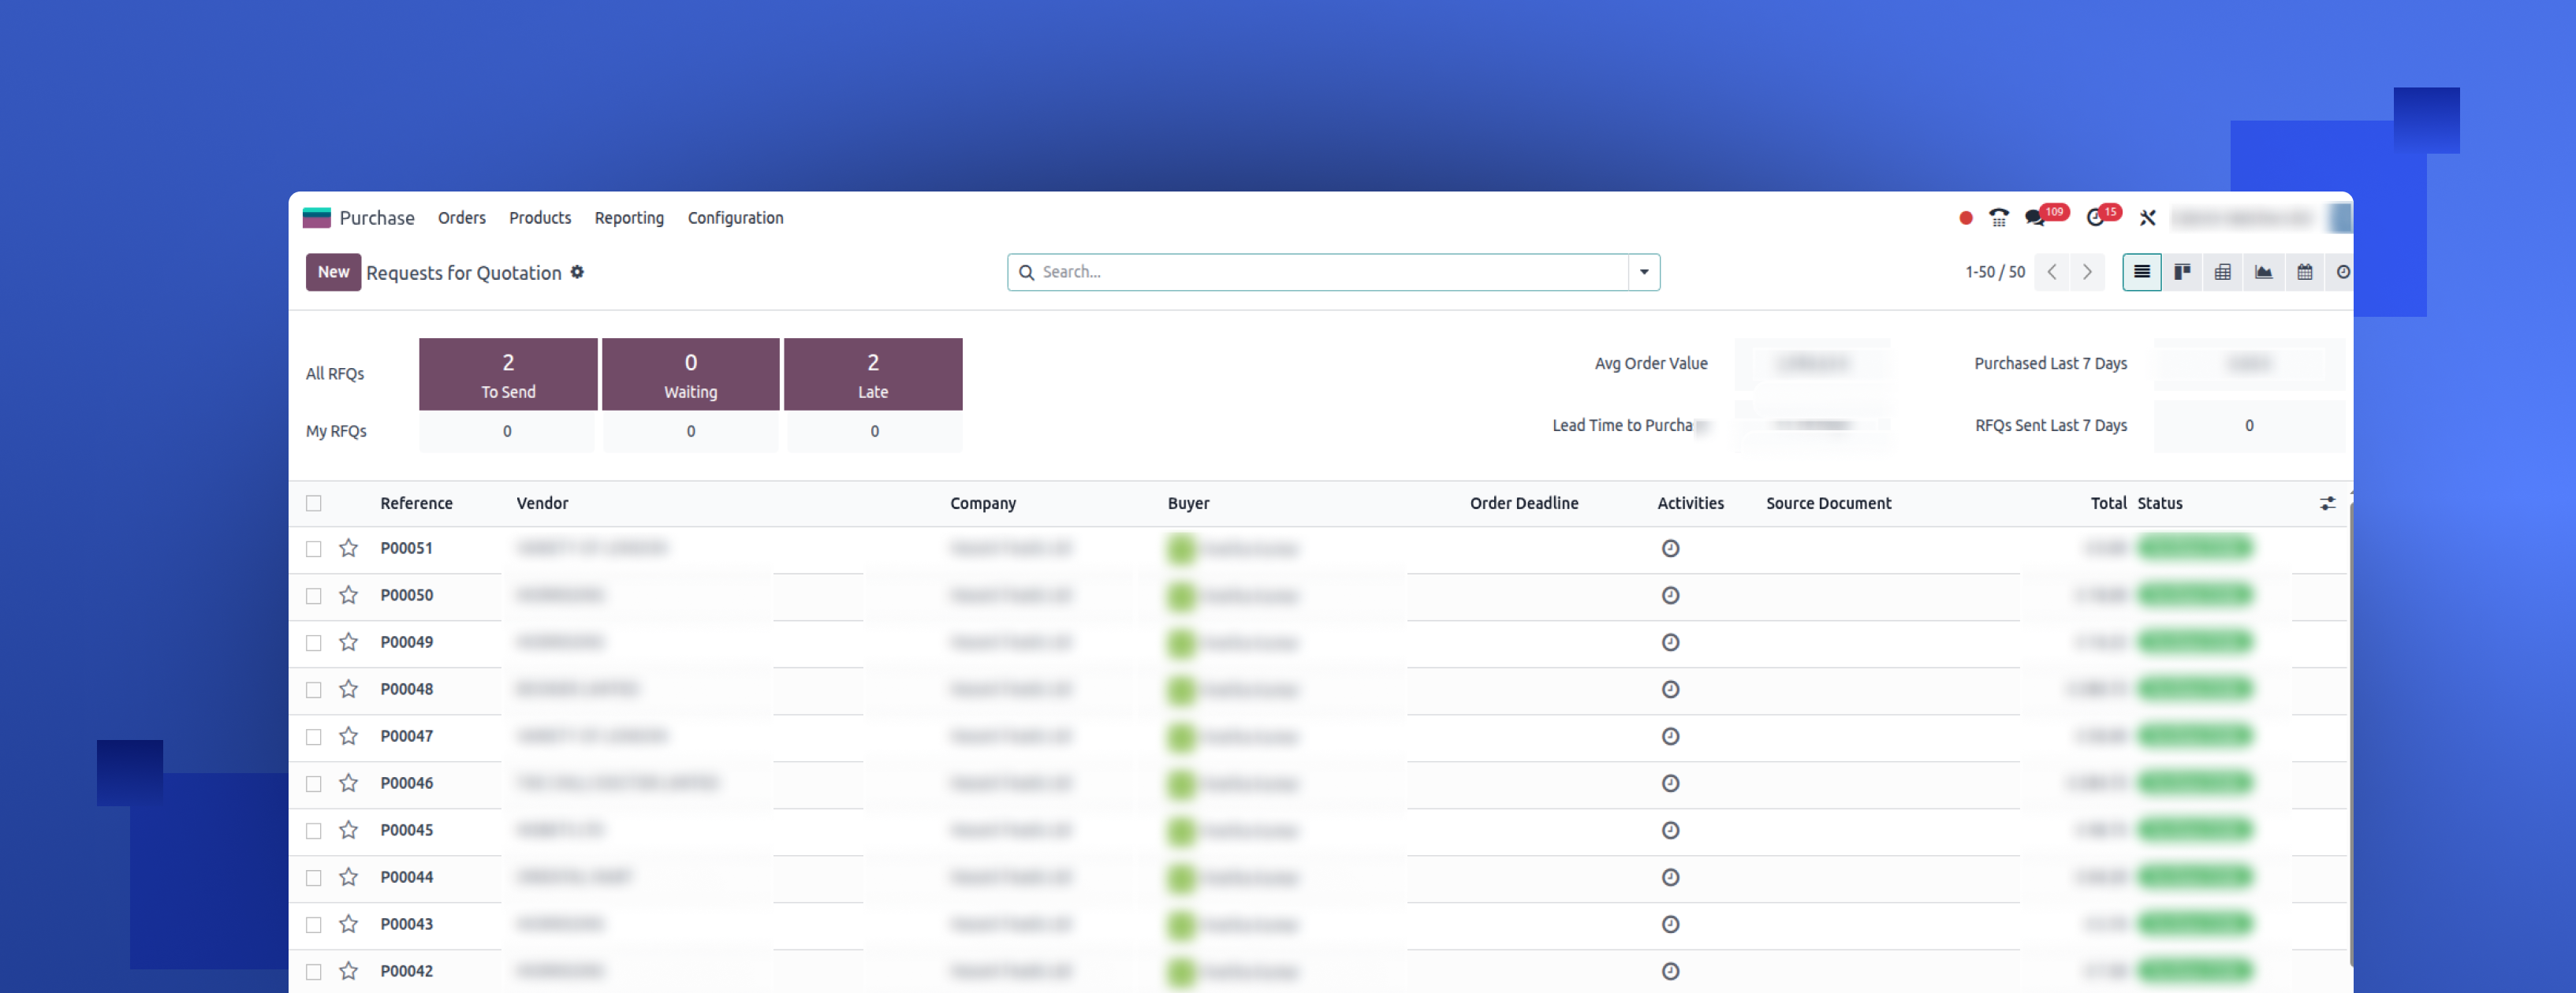Open the Calendar view icon
The height and width of the screenshot is (993, 2576).
tap(2304, 272)
